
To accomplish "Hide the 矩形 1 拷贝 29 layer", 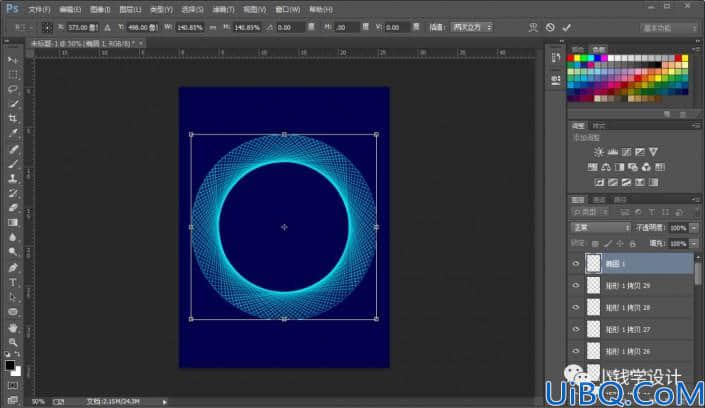I will coord(576,286).
